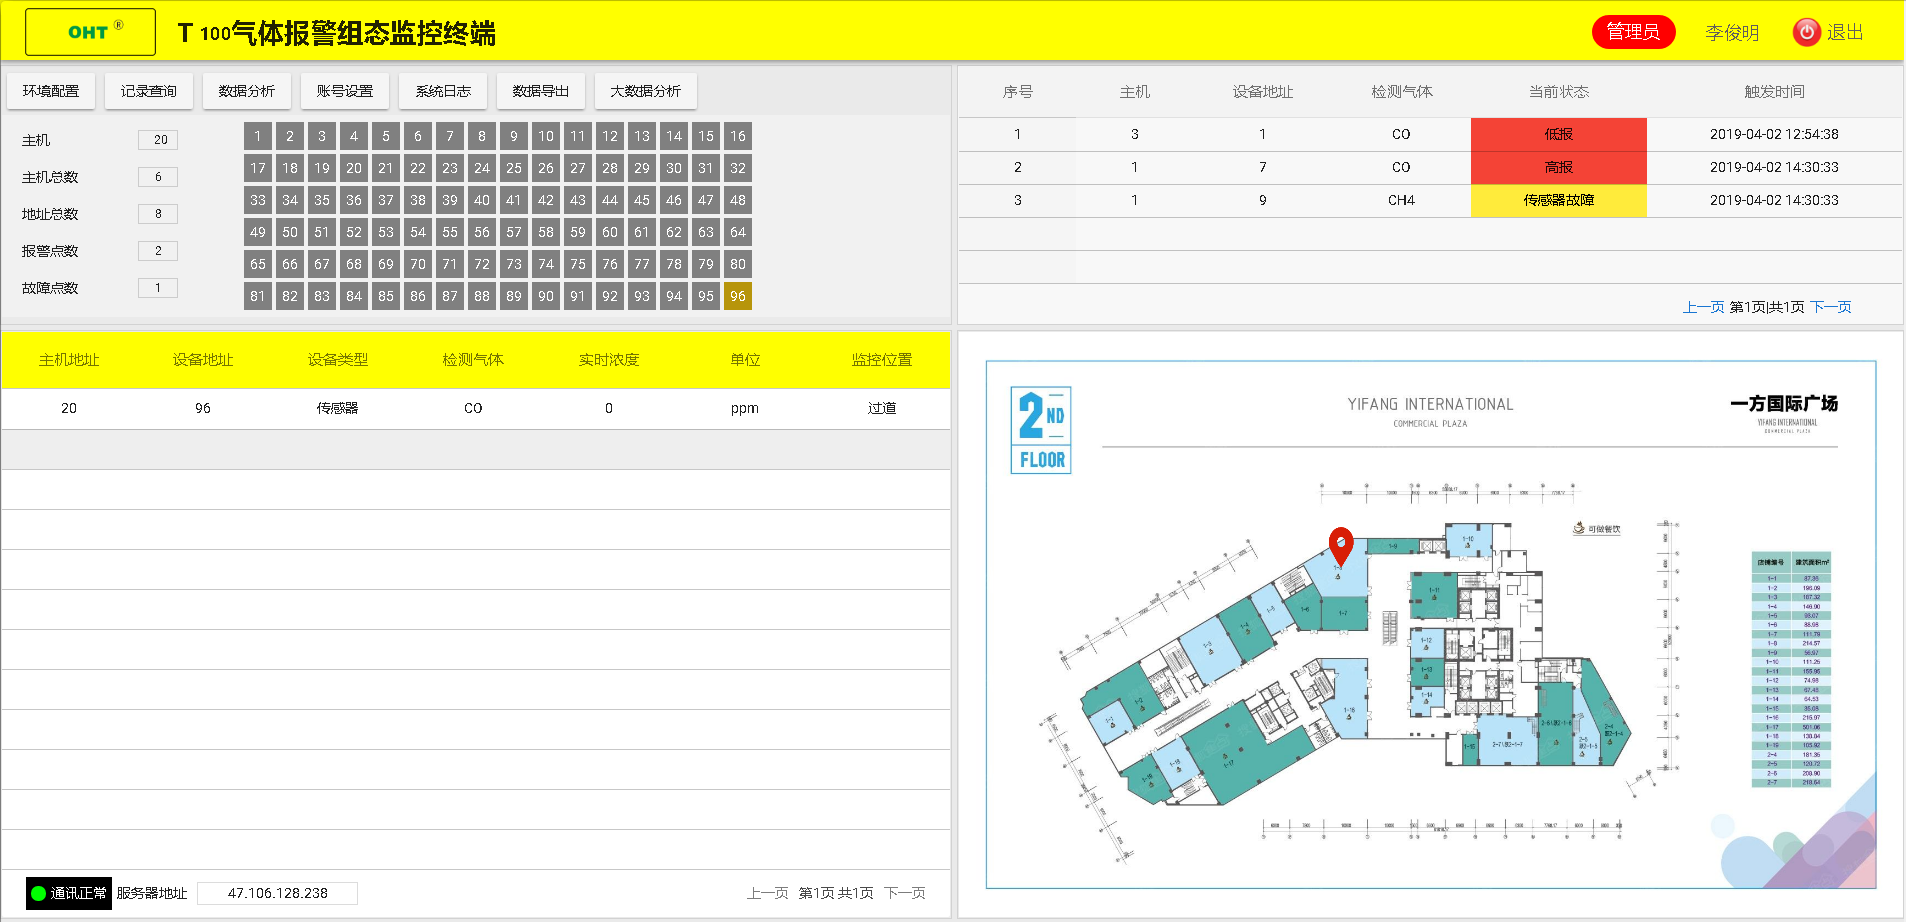
Task: Select highlighted host number 96
Action: (x=738, y=296)
